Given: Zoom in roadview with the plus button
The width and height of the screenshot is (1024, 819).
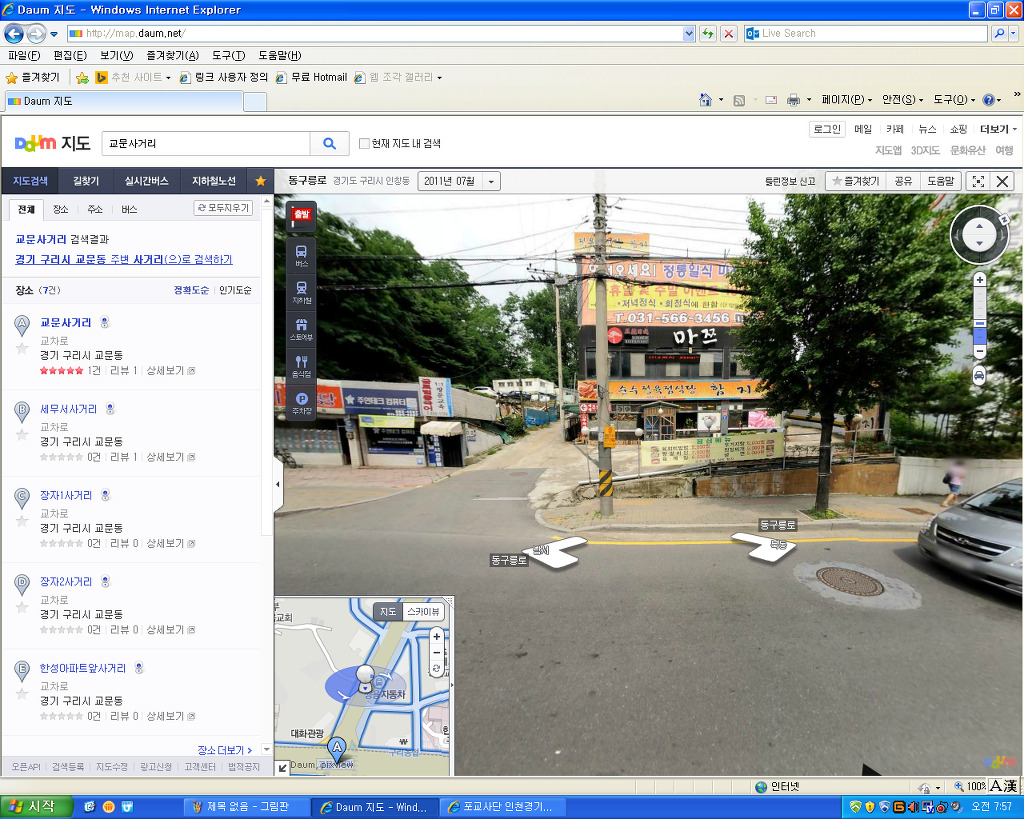Looking at the screenshot, I should (x=980, y=280).
